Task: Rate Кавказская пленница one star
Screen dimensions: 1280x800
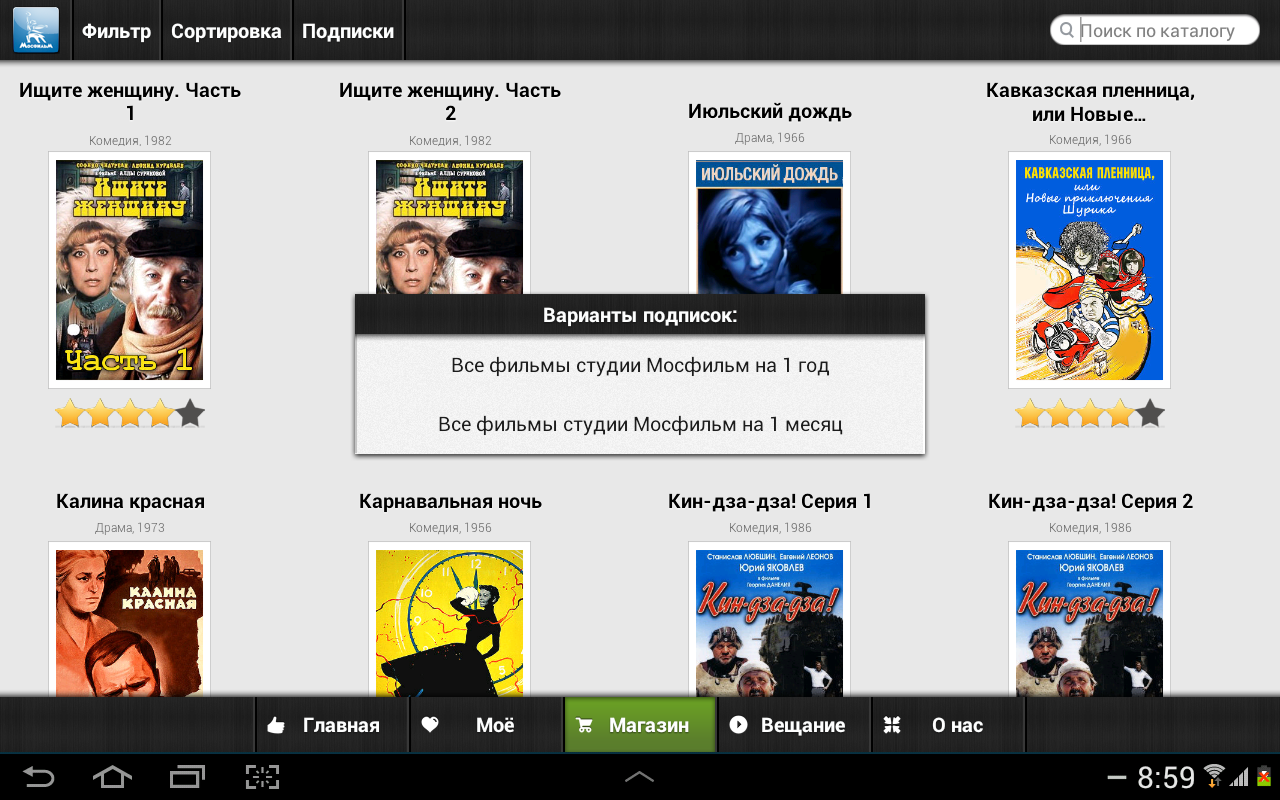Action: 1029,413
